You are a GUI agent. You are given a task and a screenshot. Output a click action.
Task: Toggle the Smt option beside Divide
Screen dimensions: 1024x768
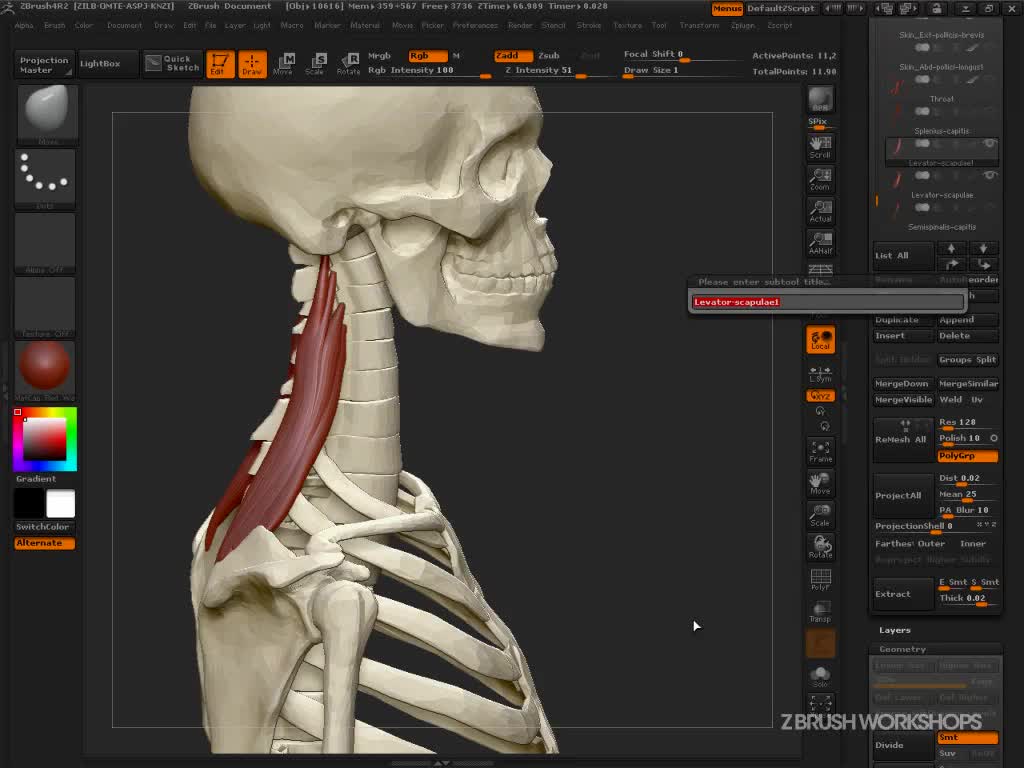(968, 737)
